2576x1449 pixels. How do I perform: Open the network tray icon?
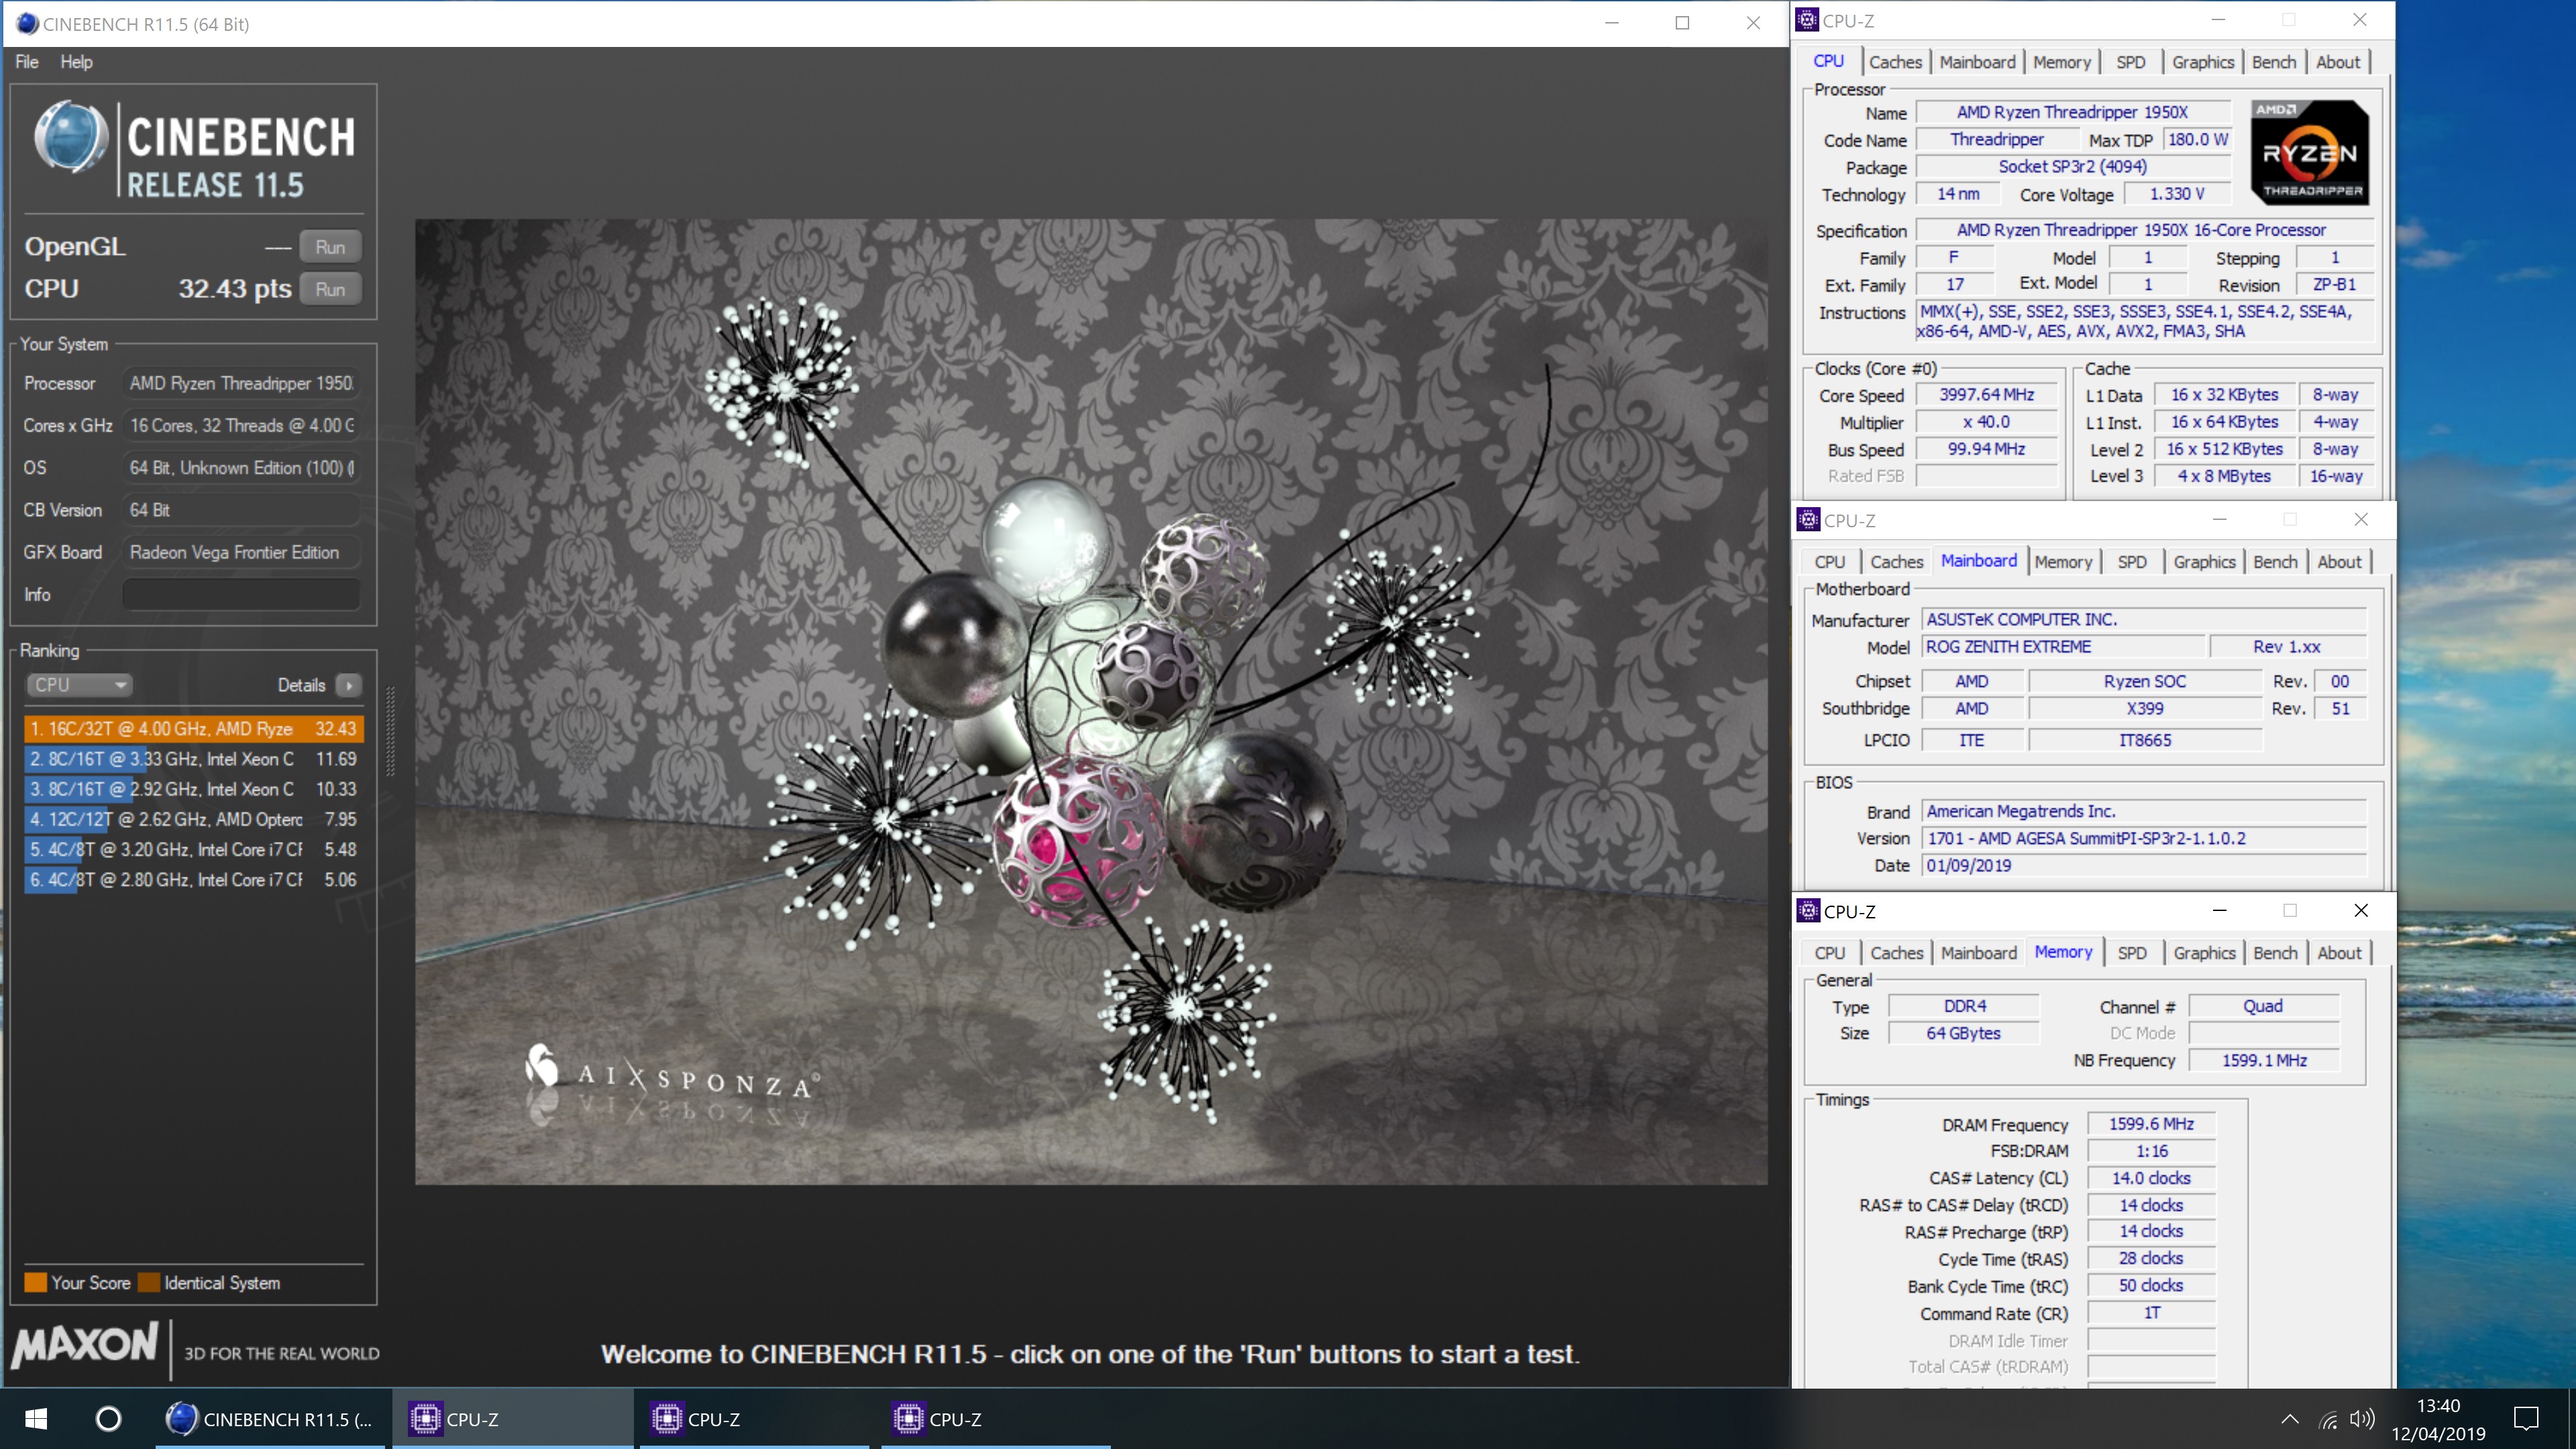click(2328, 1419)
